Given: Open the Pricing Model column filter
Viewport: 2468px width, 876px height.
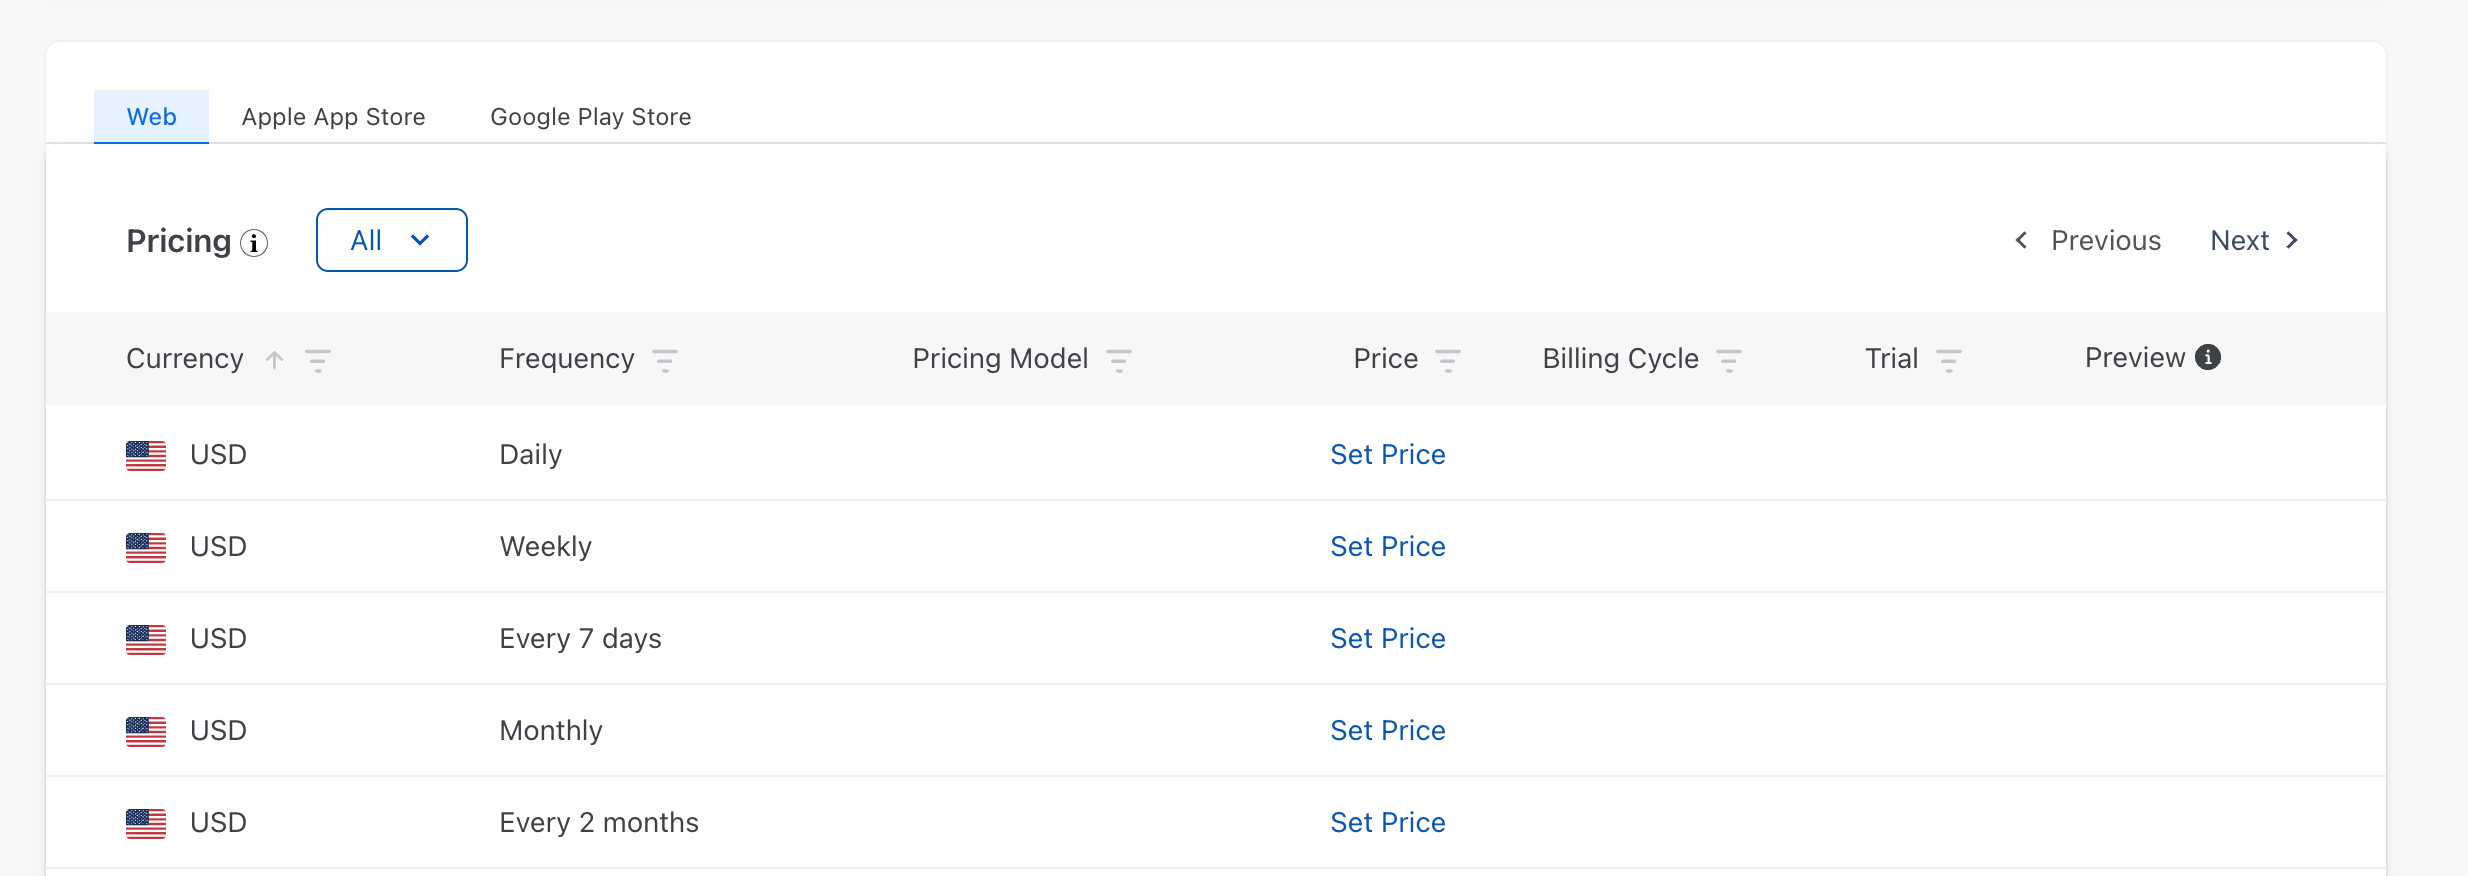Looking at the screenshot, I should click(x=1119, y=360).
